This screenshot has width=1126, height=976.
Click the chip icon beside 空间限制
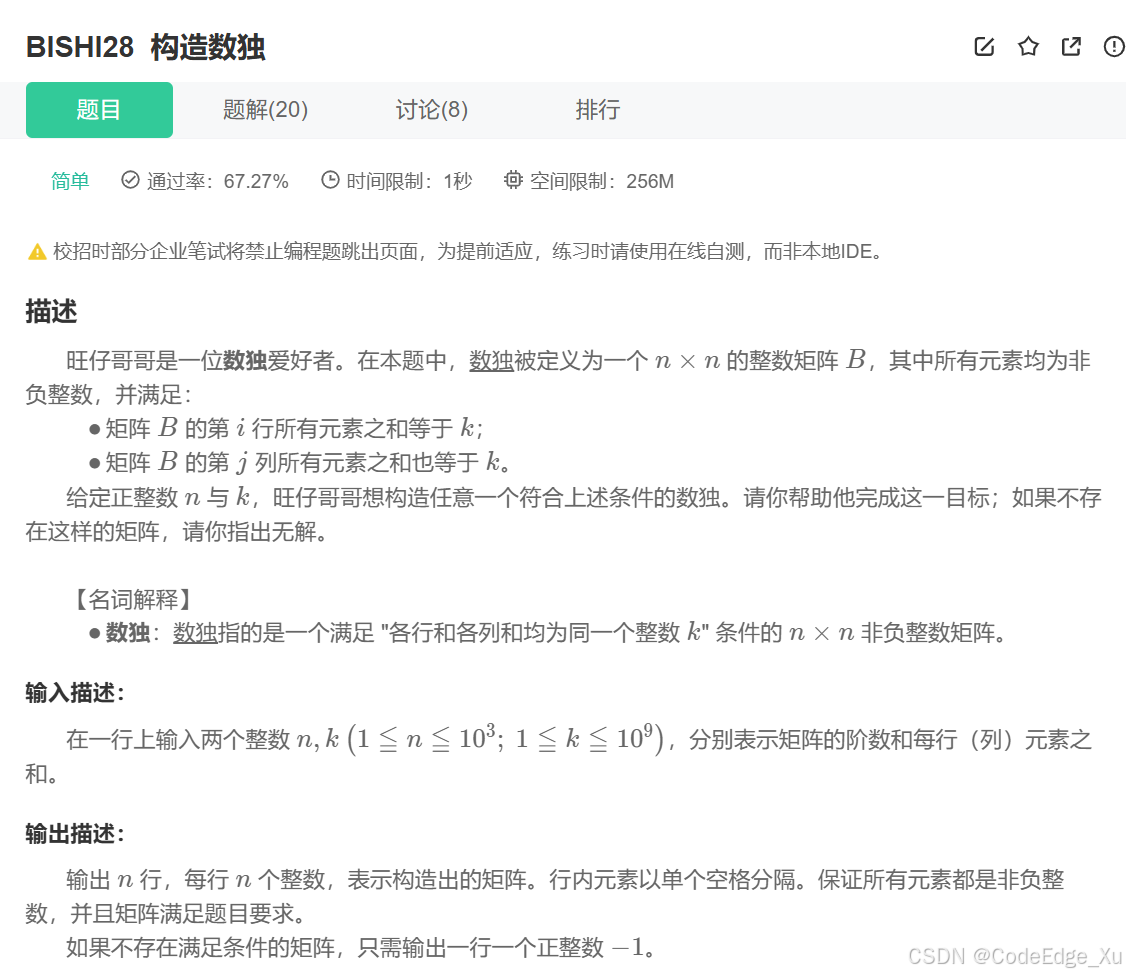513,181
